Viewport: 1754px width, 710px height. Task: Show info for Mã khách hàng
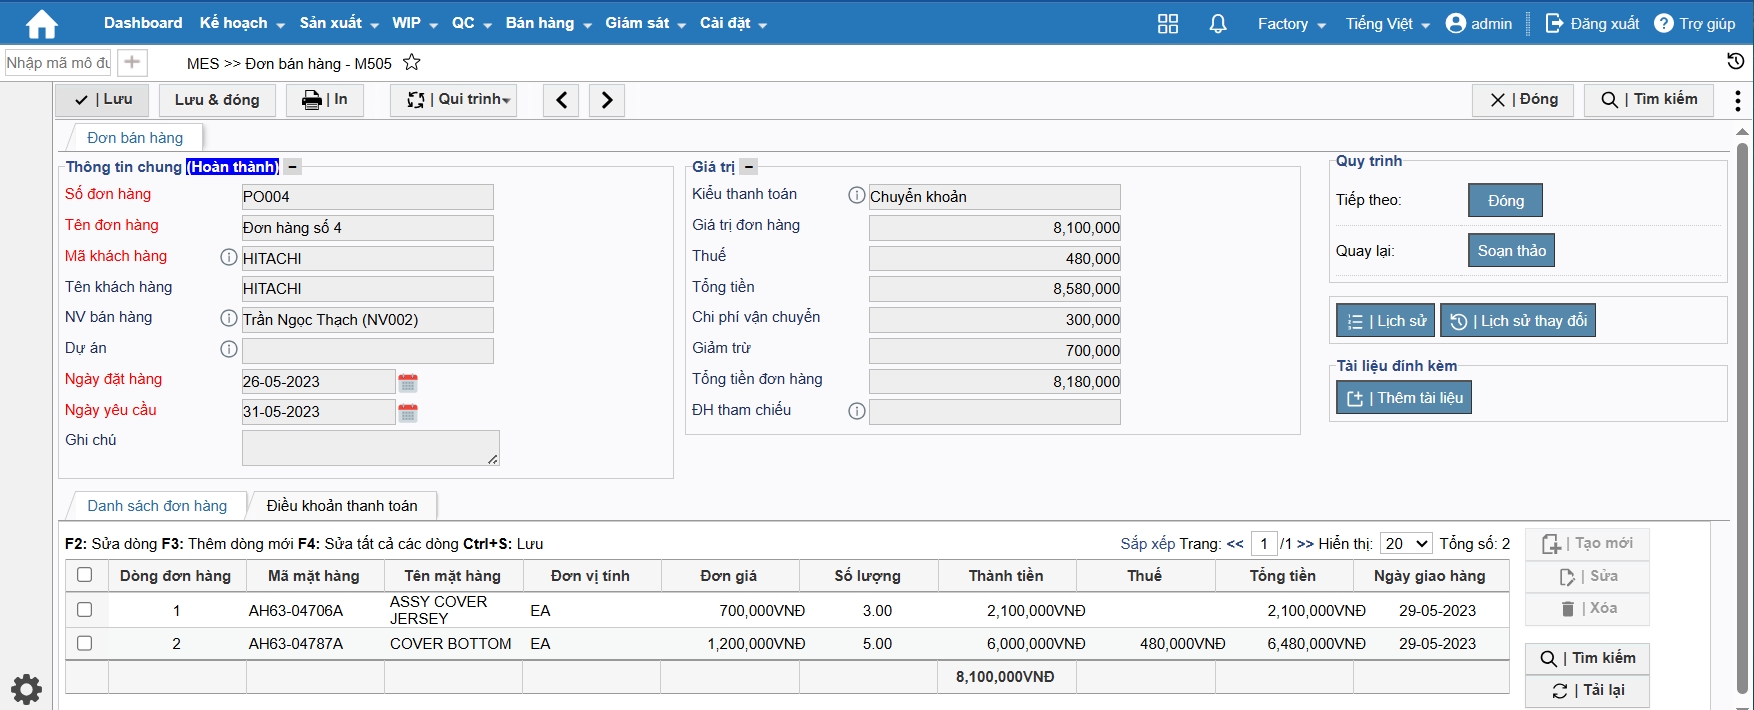(229, 257)
